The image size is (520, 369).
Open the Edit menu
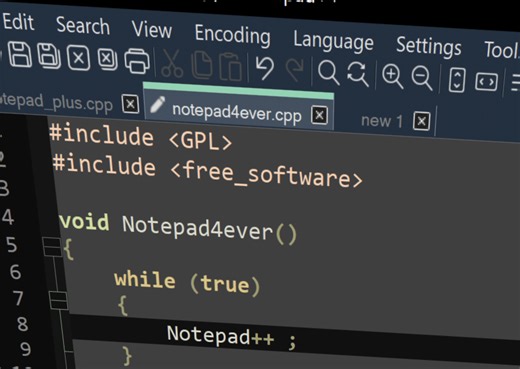tap(18, 22)
